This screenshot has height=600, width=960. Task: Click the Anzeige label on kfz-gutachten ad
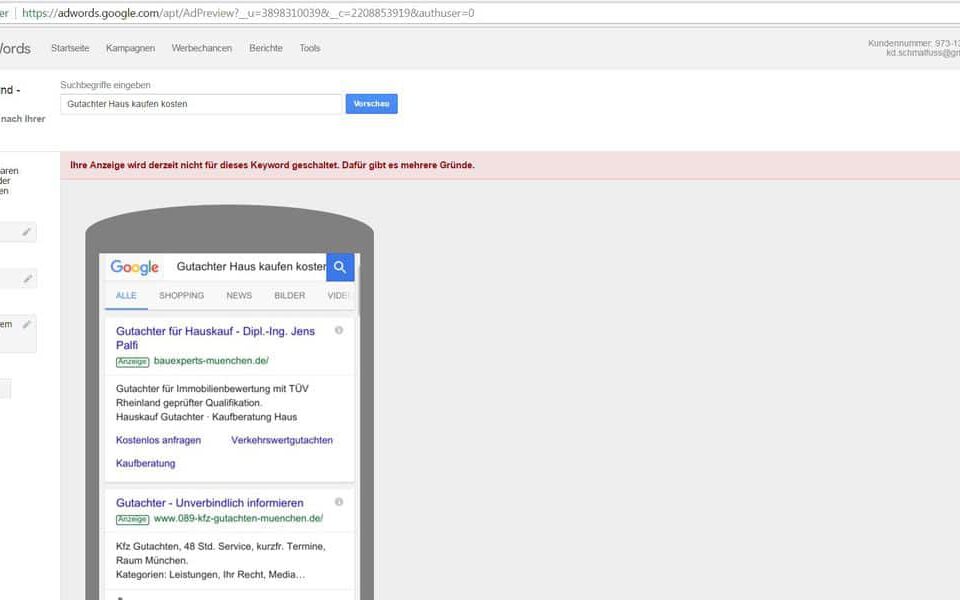(x=132, y=519)
